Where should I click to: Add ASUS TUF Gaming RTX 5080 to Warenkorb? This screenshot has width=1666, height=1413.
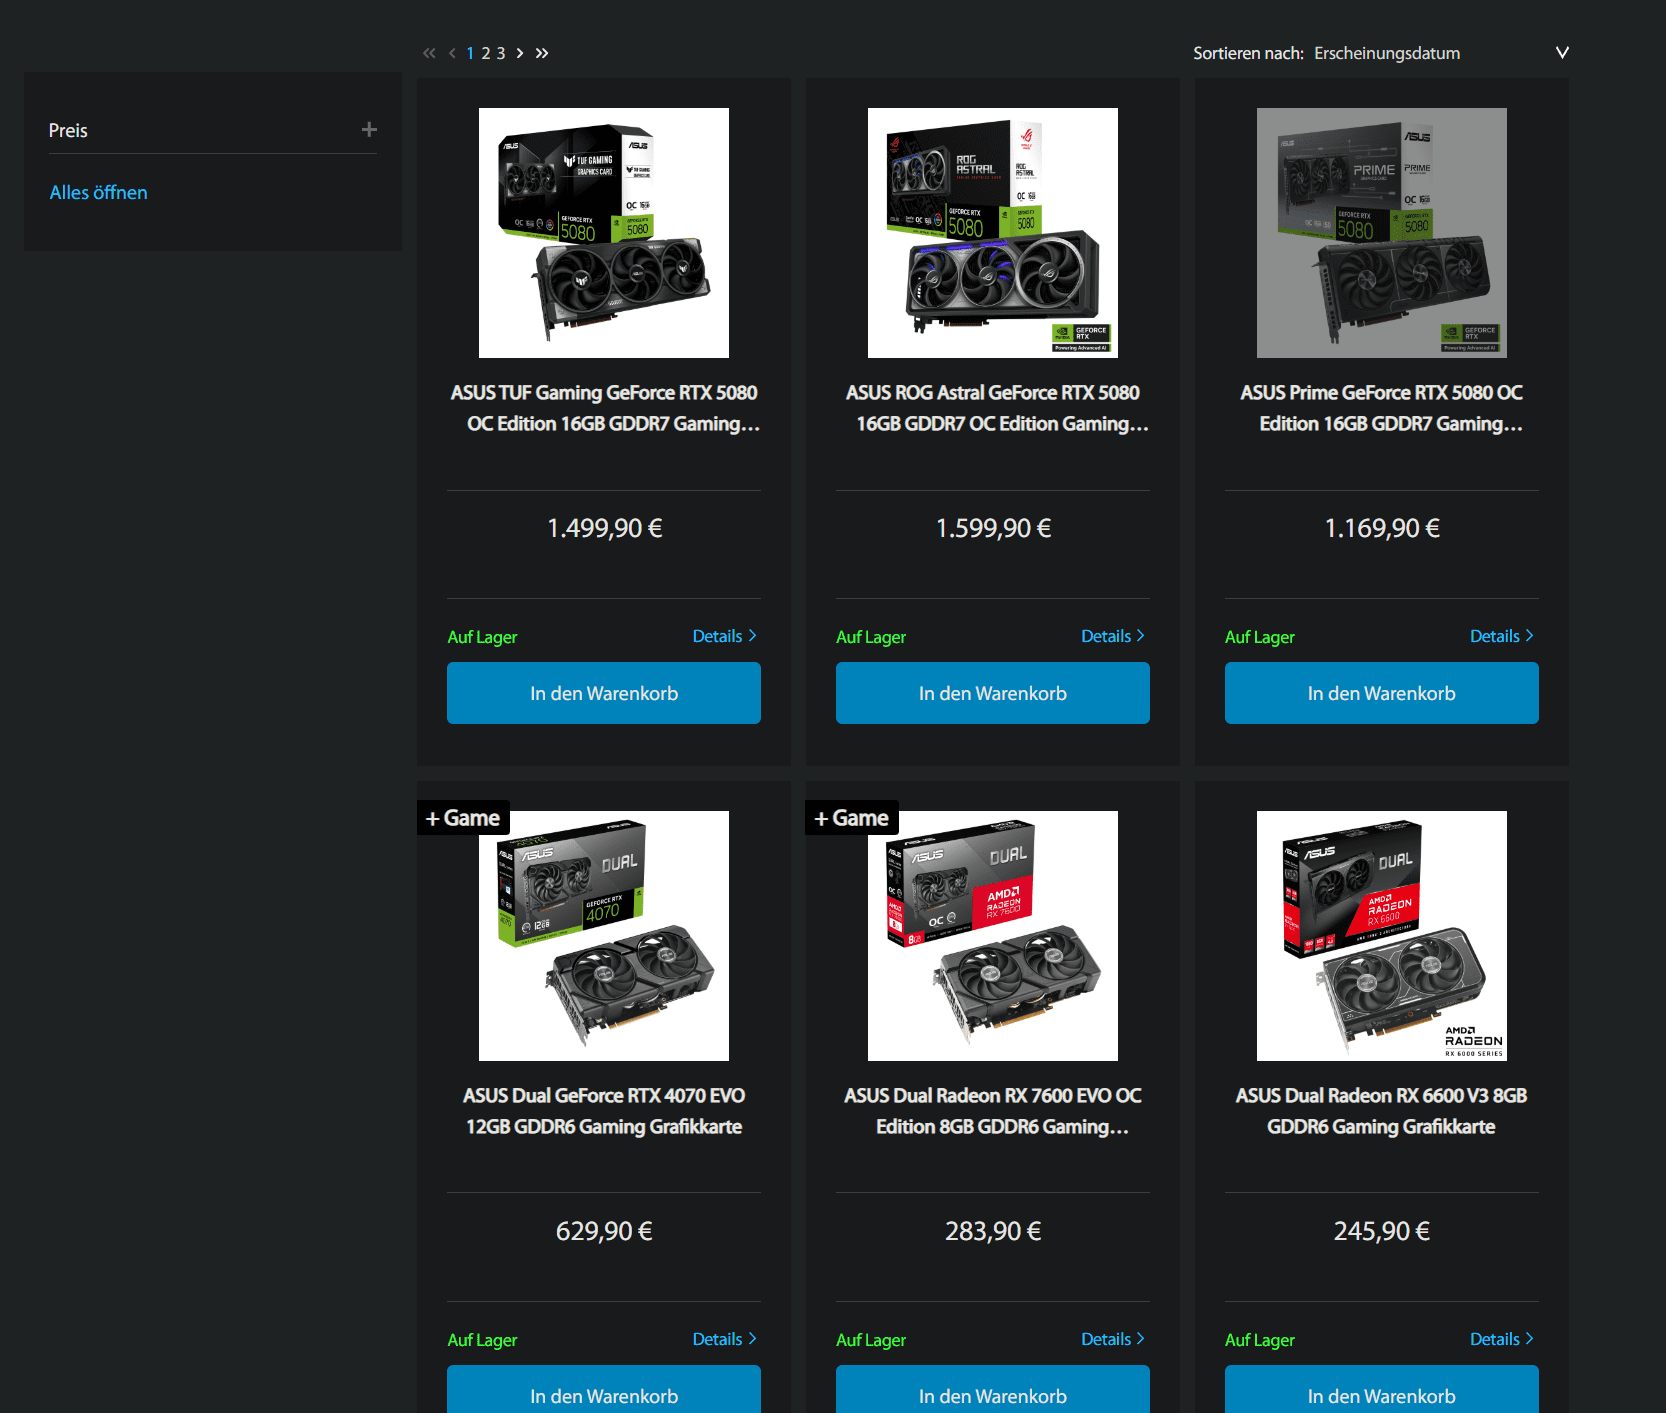tap(604, 693)
